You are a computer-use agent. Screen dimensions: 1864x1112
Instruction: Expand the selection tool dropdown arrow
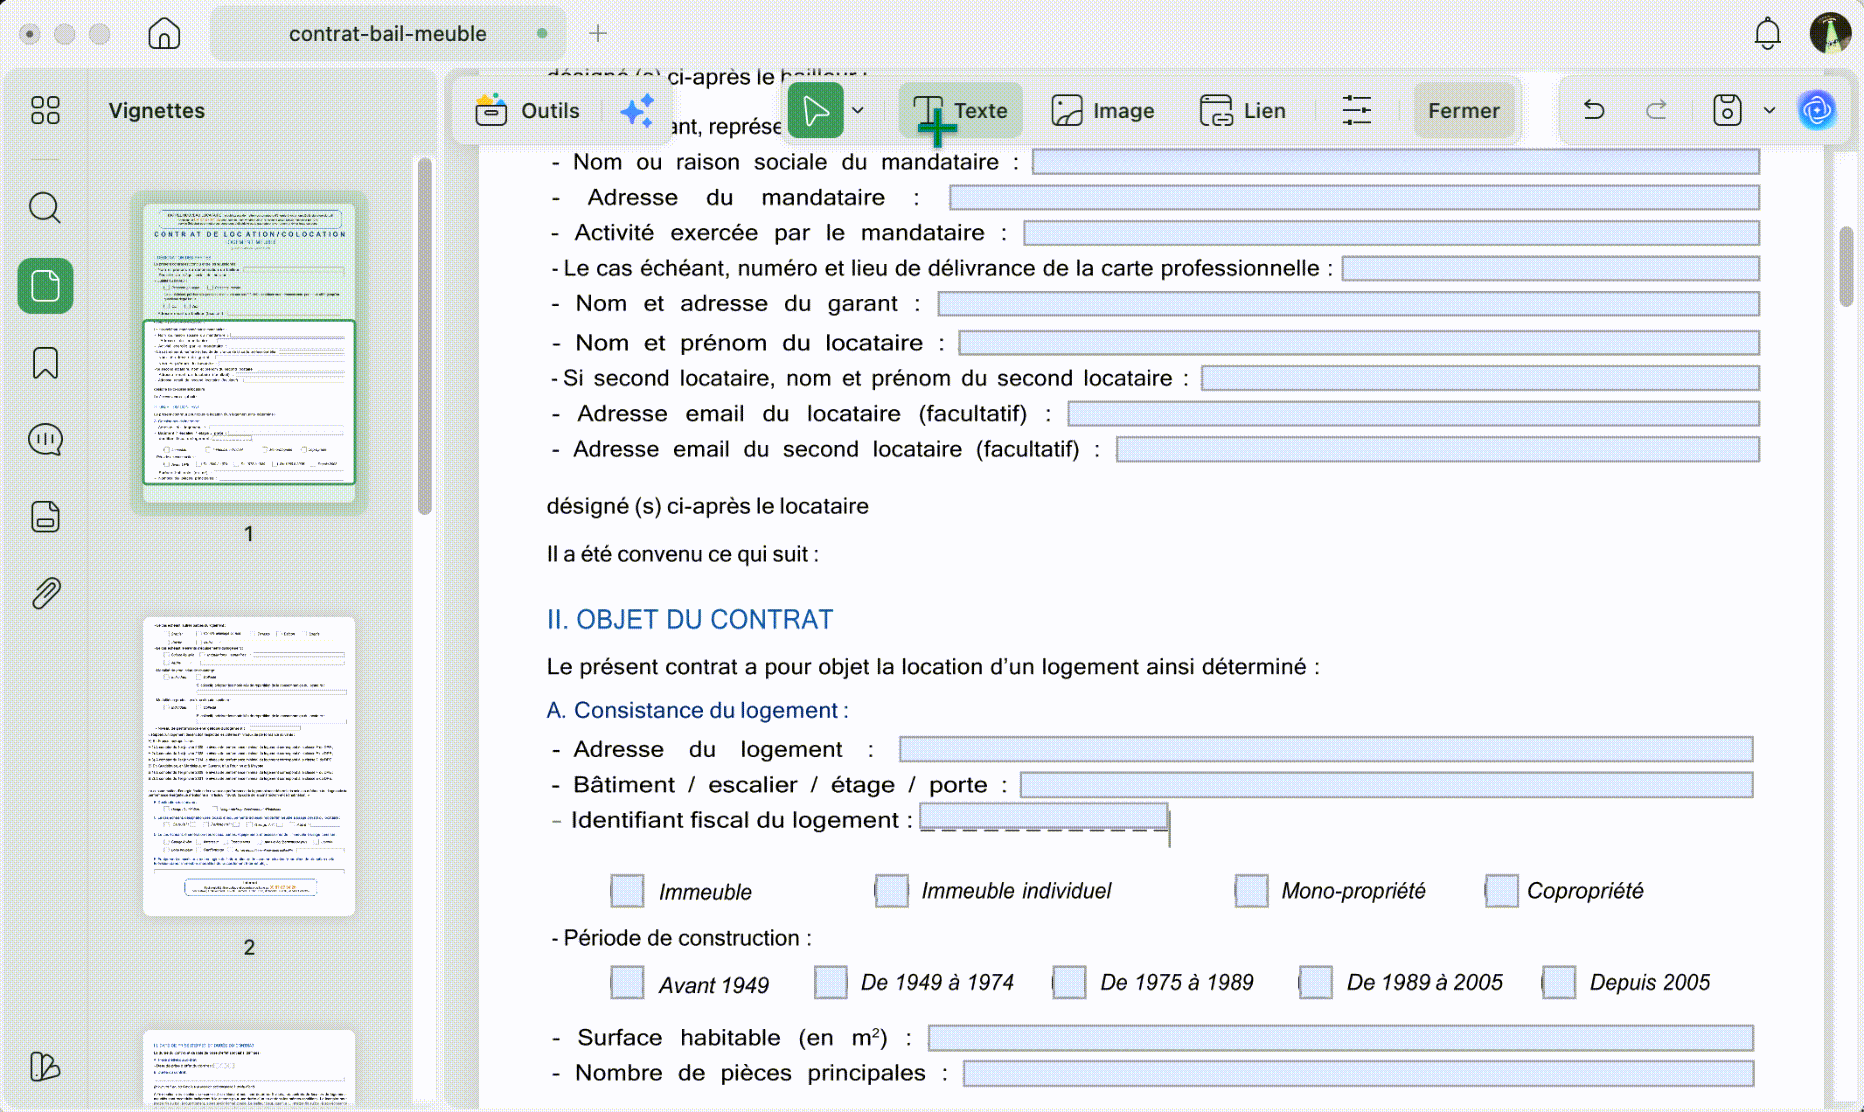858,110
